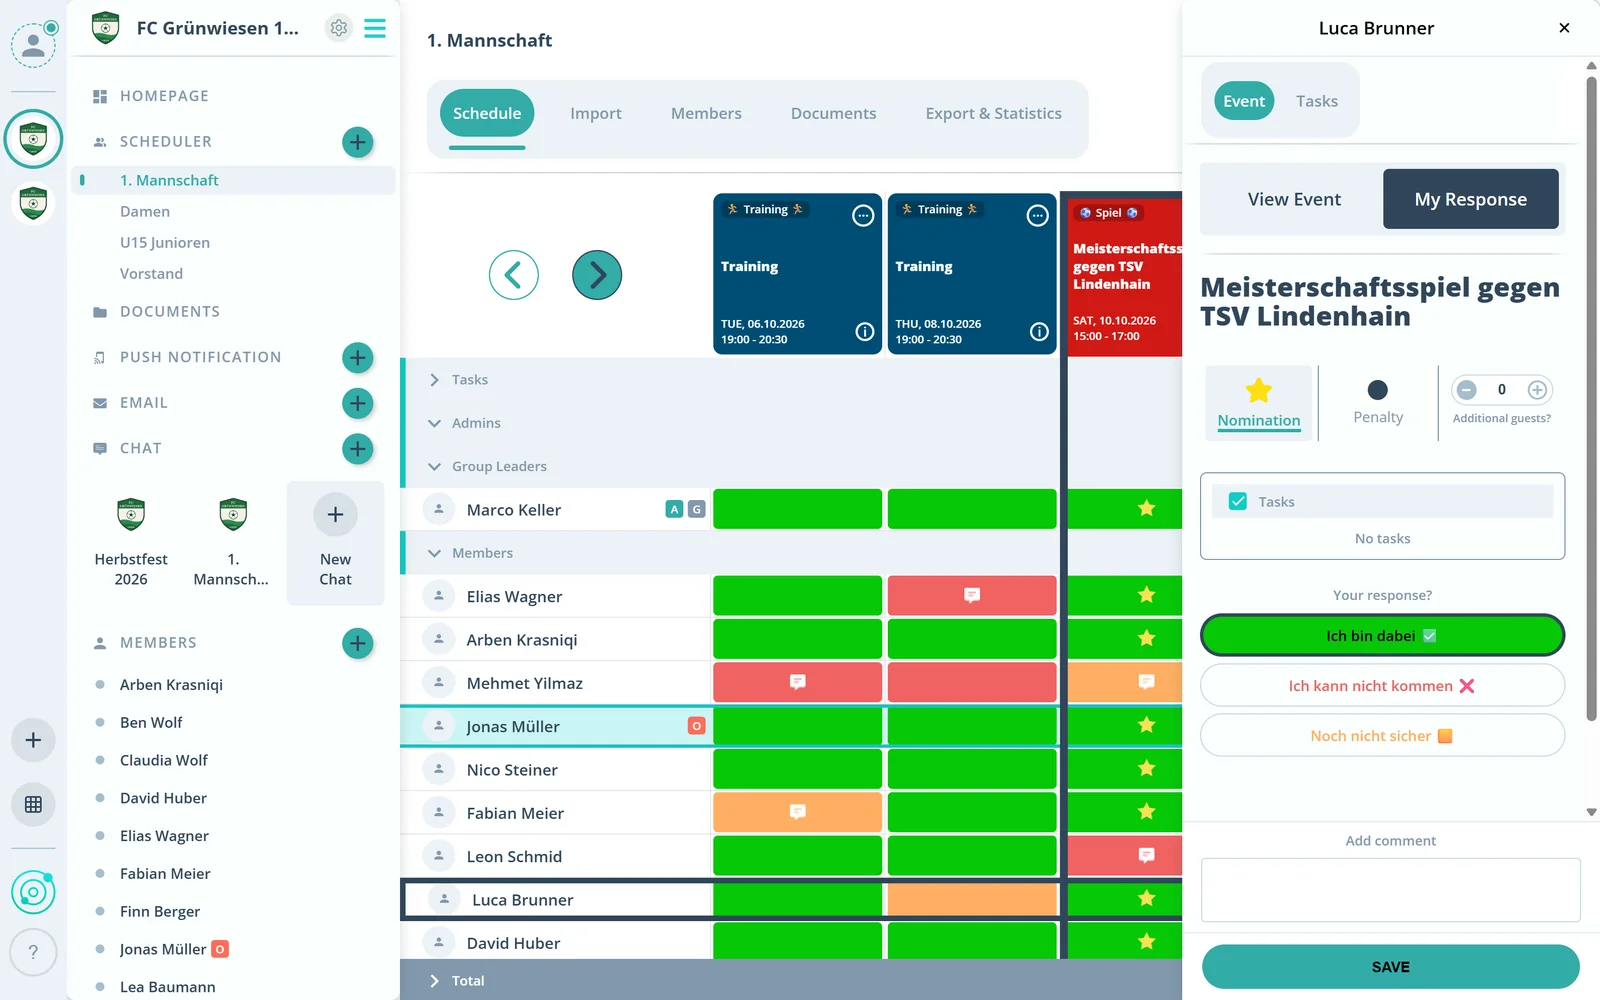Open Export & Statistics tab
Image resolution: width=1600 pixels, height=1000 pixels.
coord(993,114)
